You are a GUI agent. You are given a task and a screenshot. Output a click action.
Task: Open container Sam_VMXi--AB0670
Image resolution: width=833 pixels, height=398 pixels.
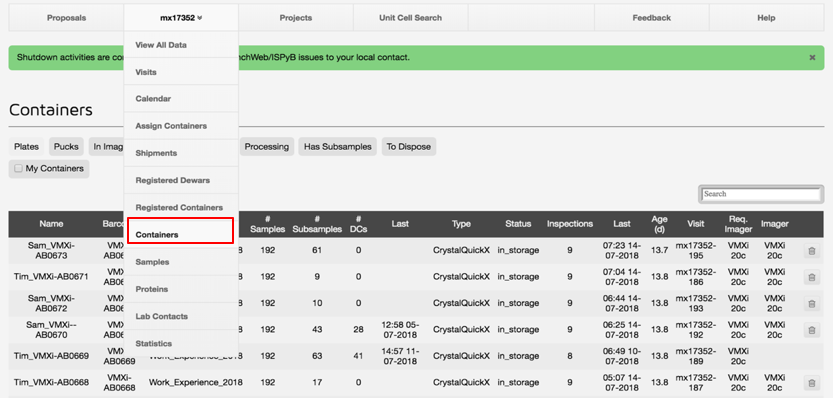pos(52,330)
